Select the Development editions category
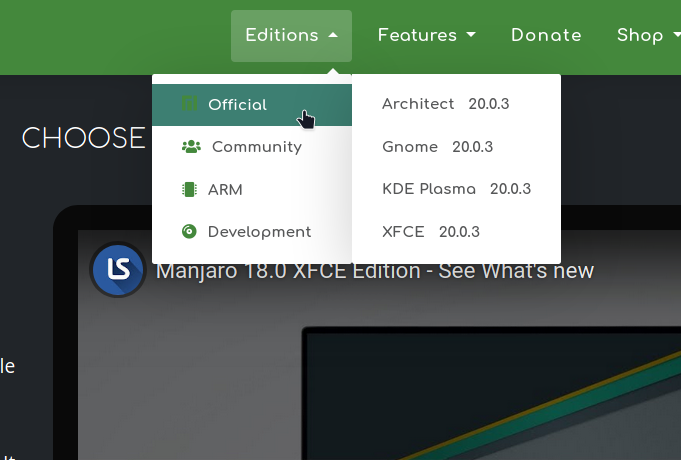Screen dimensions: 681x460 [252, 232]
